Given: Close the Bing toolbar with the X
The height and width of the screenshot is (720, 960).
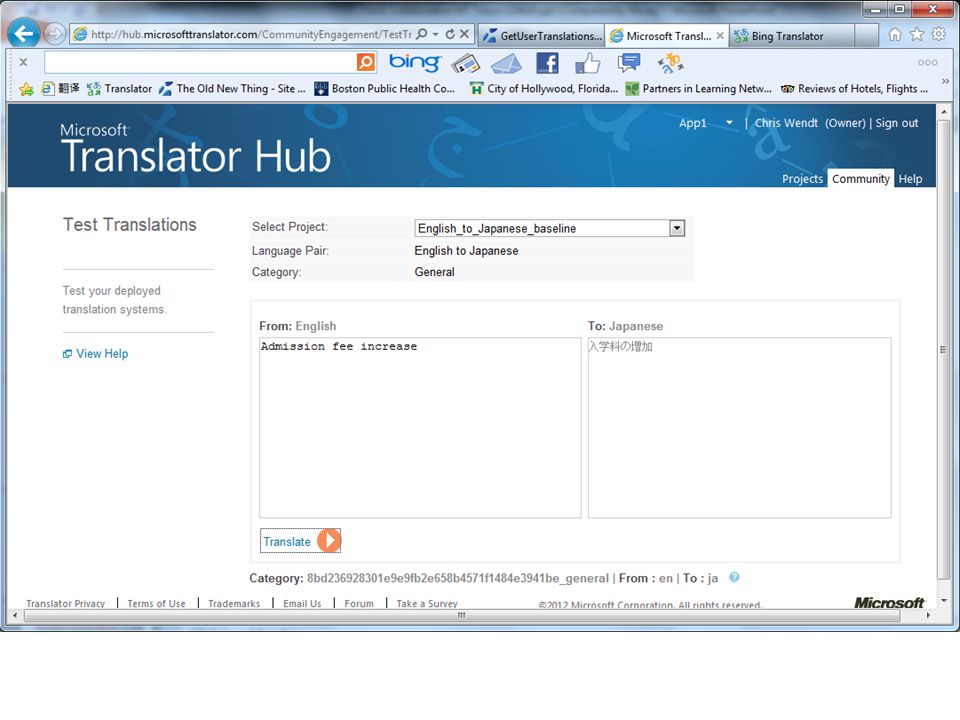Looking at the screenshot, I should click(23, 62).
